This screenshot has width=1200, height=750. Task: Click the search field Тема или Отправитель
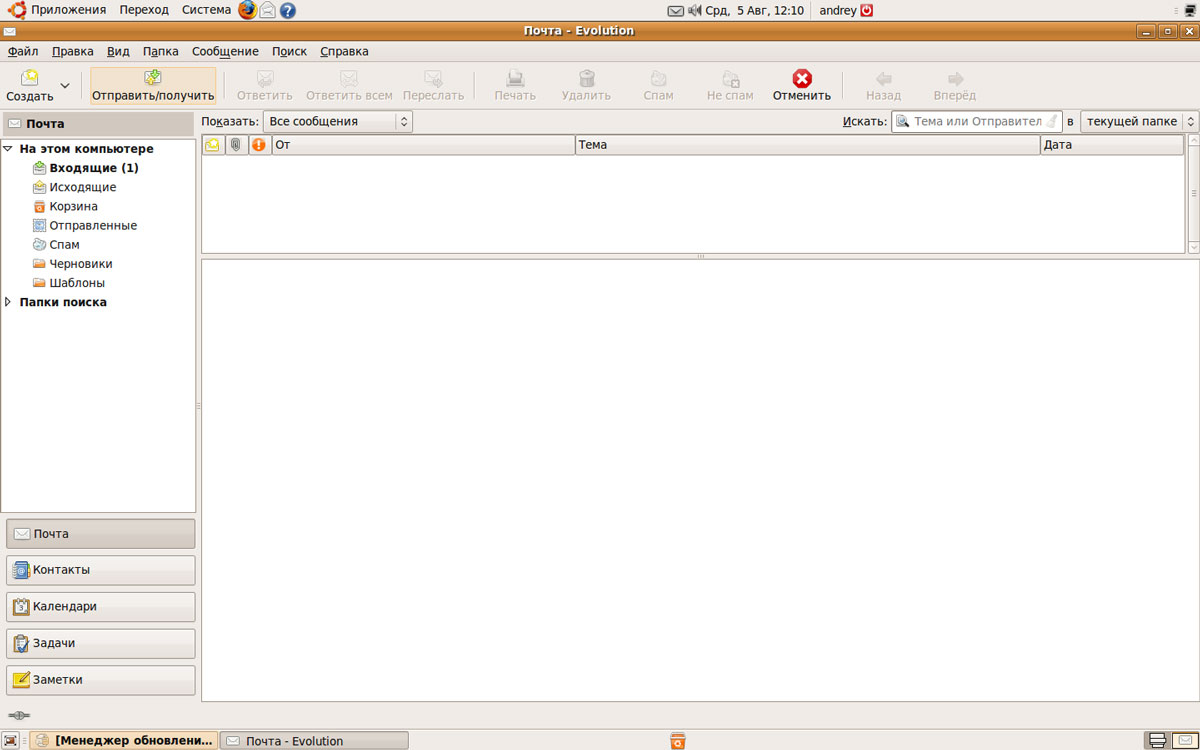click(x=978, y=121)
